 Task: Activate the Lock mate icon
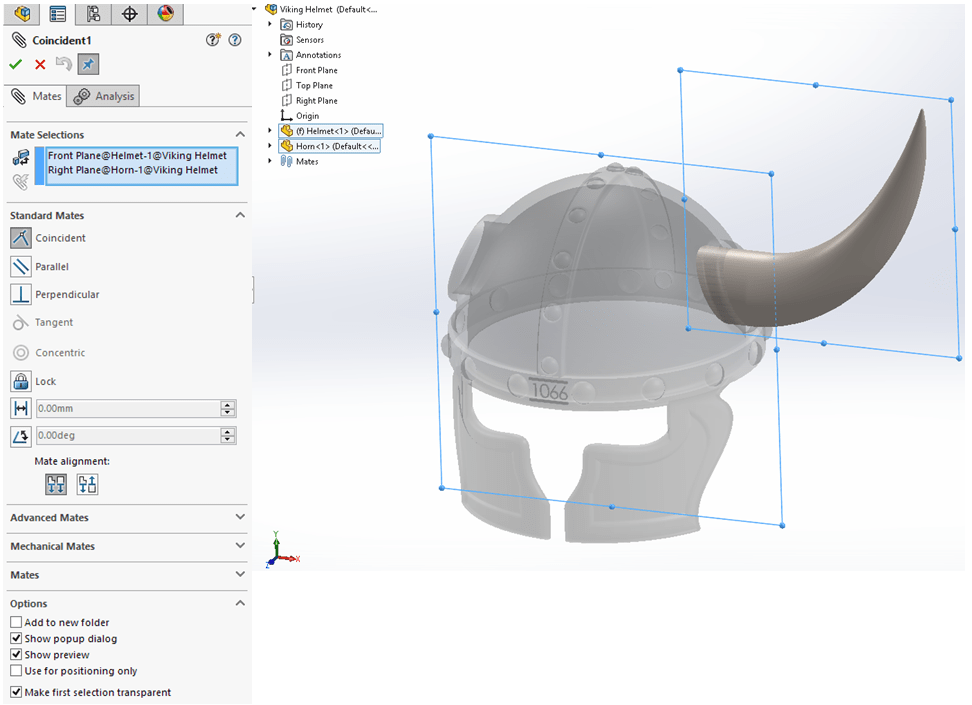pos(21,381)
